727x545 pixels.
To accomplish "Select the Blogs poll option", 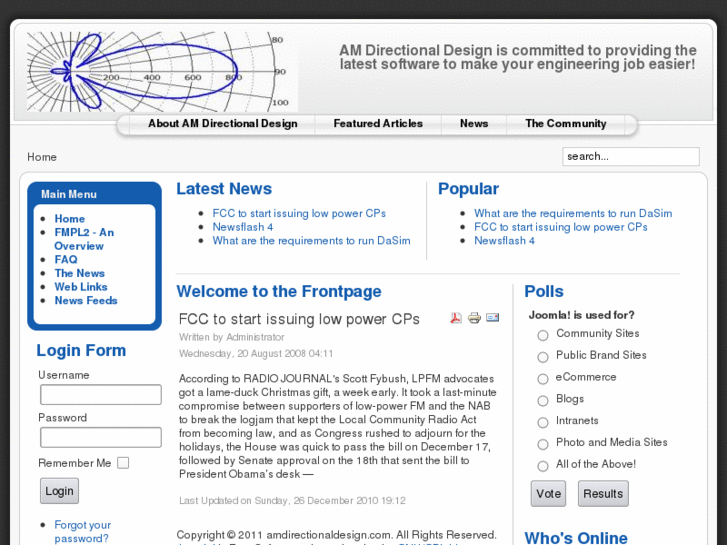I will click(542, 400).
